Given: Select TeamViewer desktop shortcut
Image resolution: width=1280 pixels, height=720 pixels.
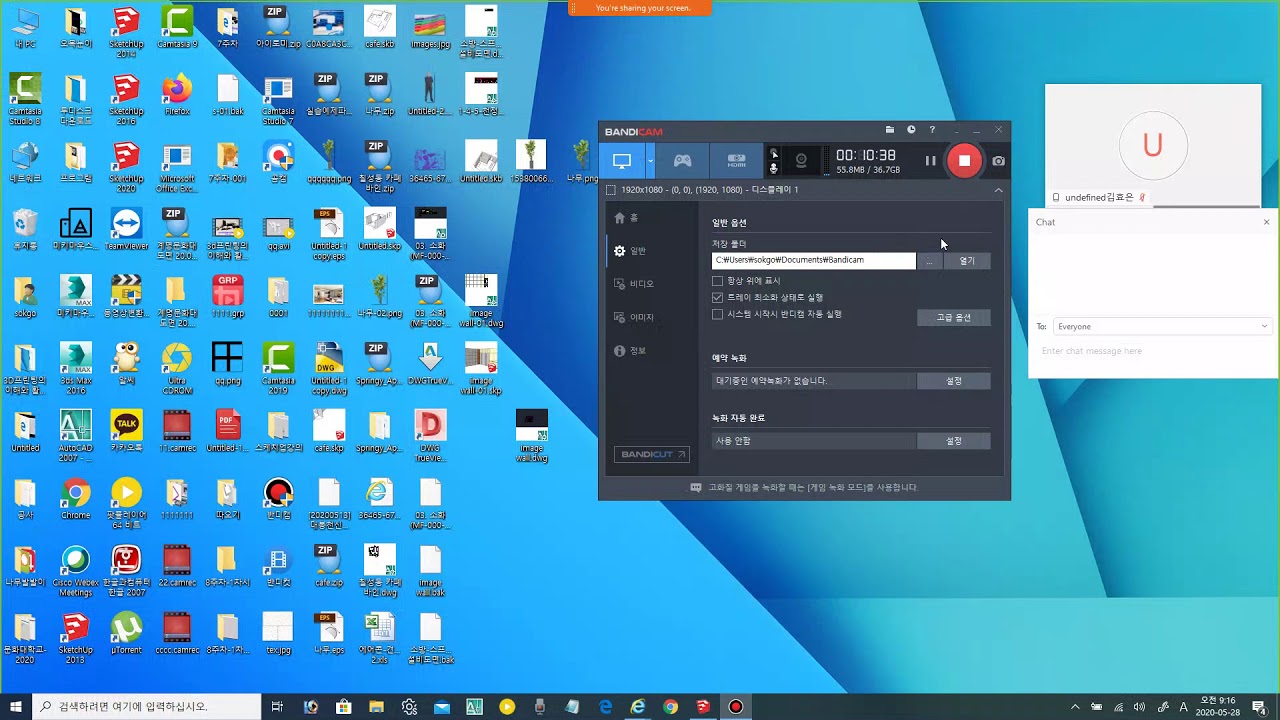Looking at the screenshot, I should pyautogui.click(x=126, y=229).
